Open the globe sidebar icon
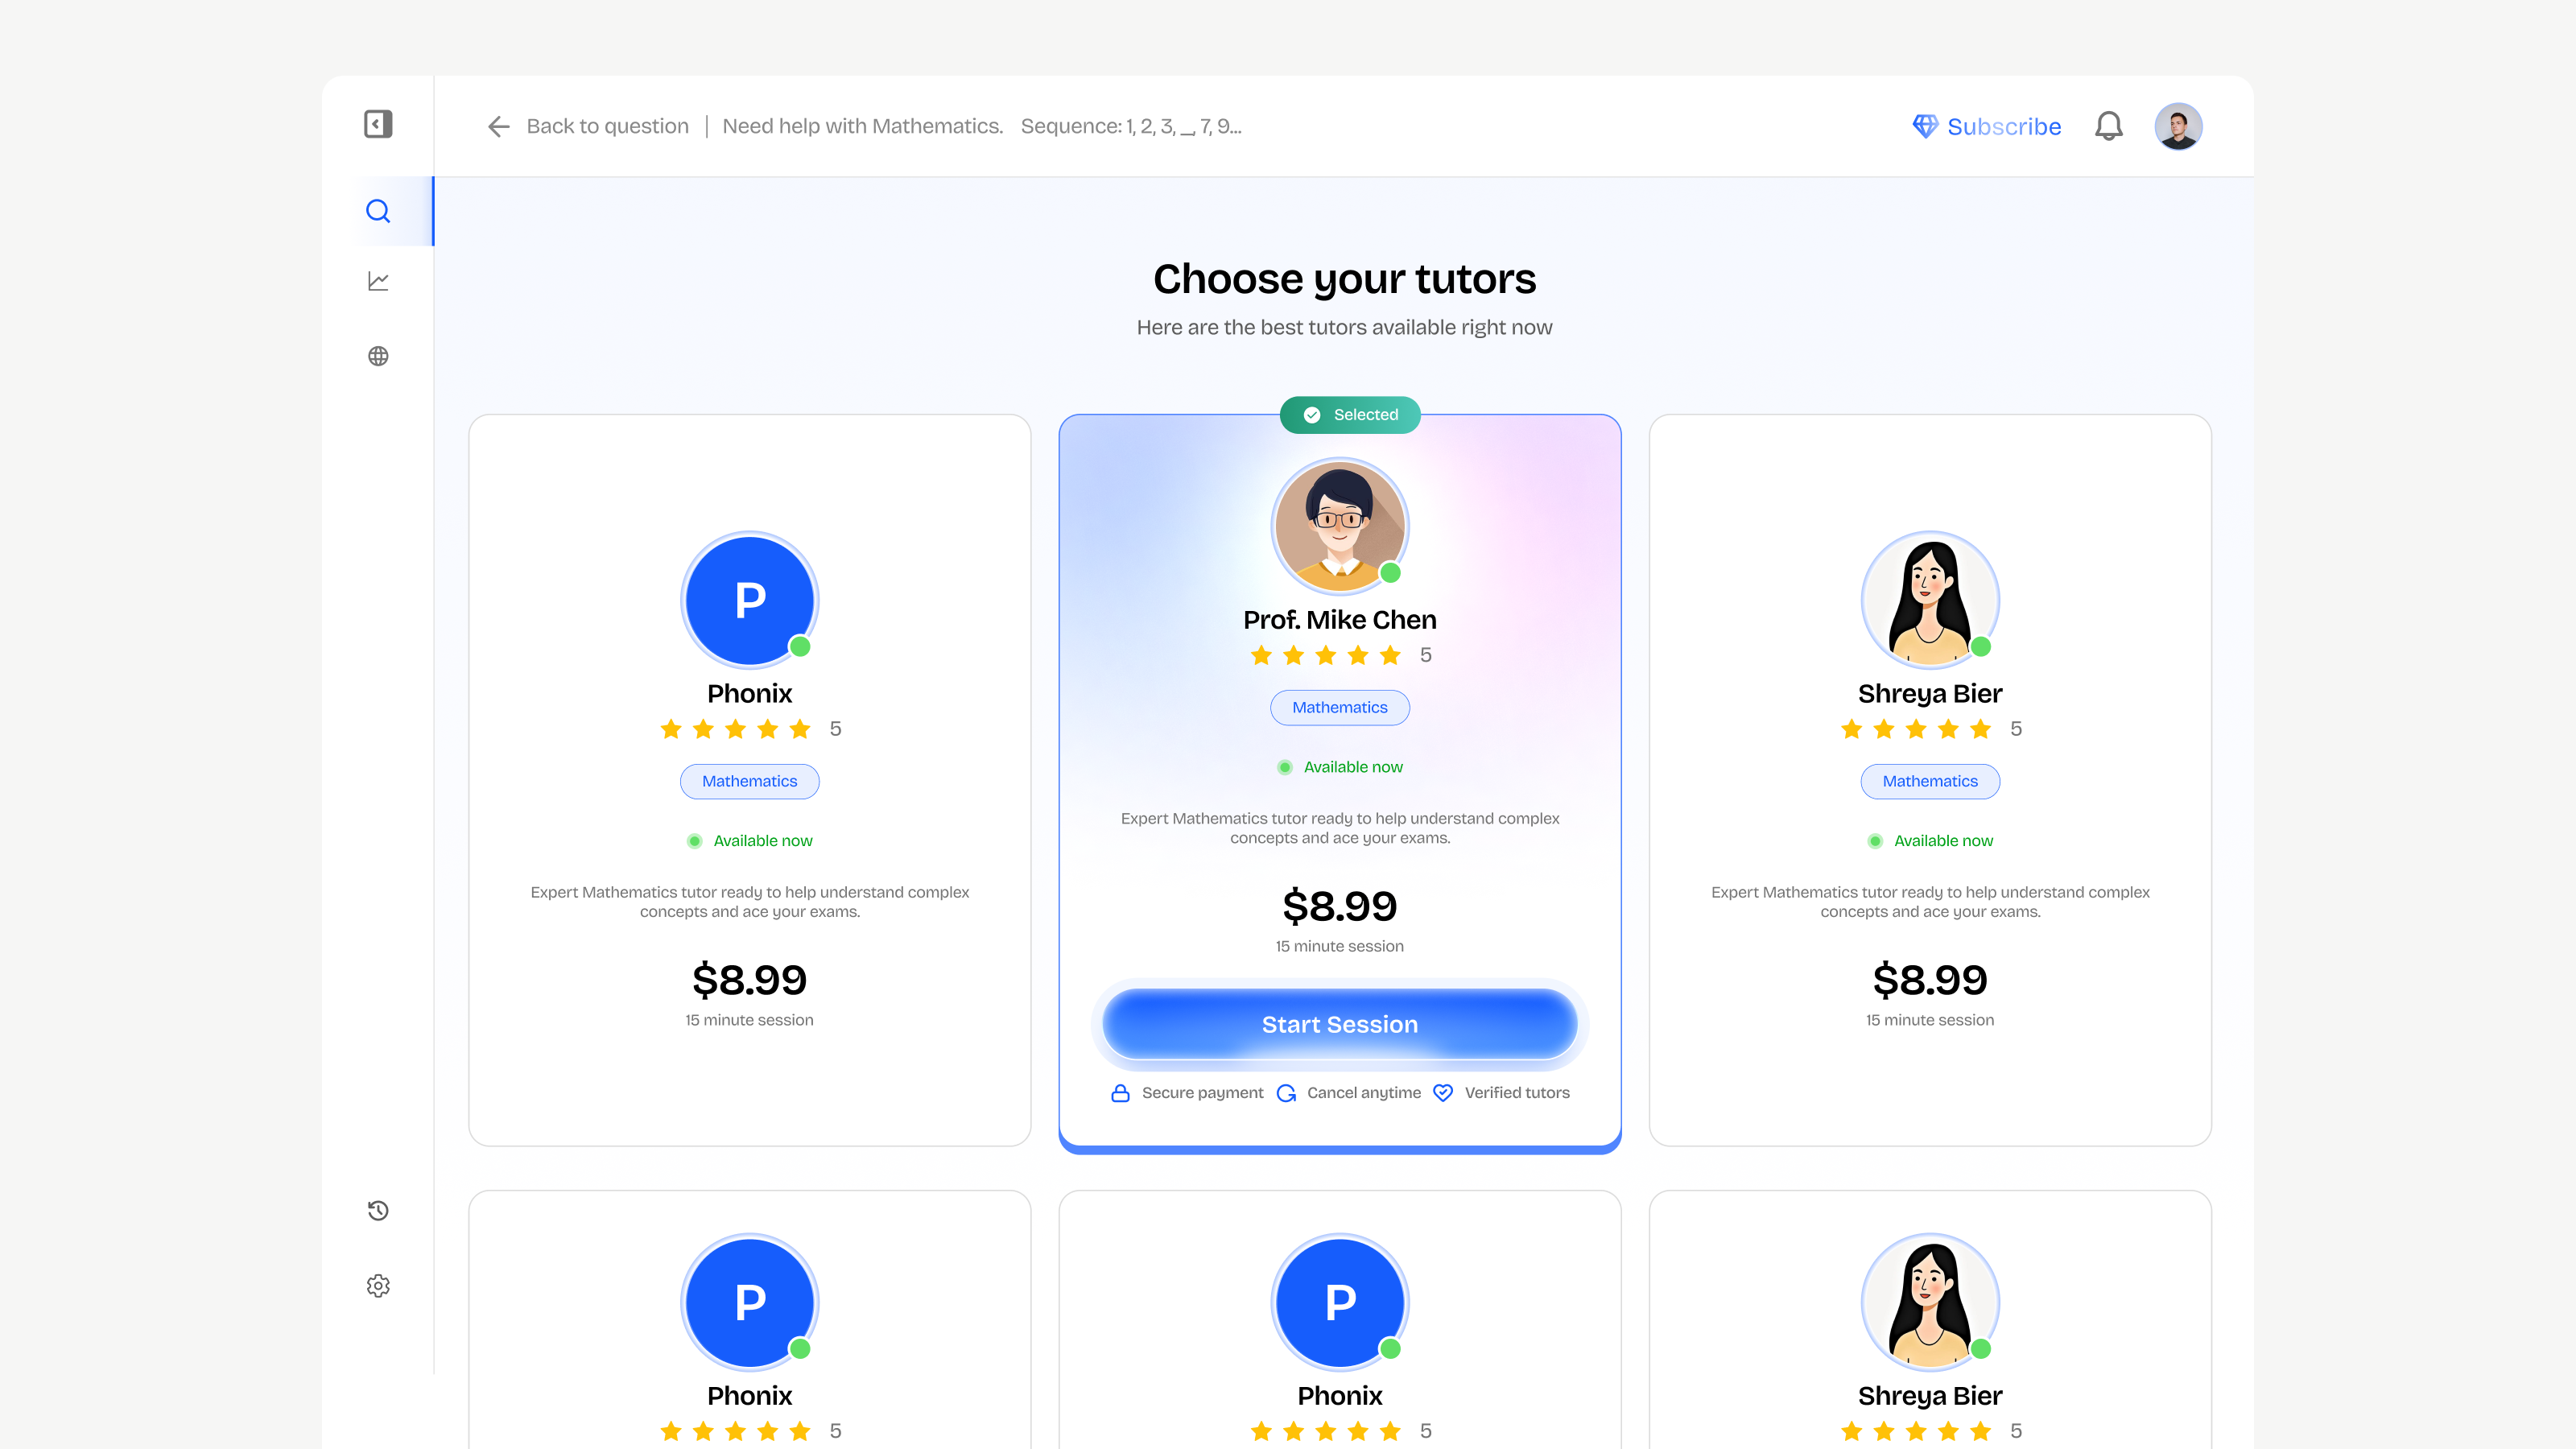Image resolution: width=2576 pixels, height=1449 pixels. tap(378, 356)
